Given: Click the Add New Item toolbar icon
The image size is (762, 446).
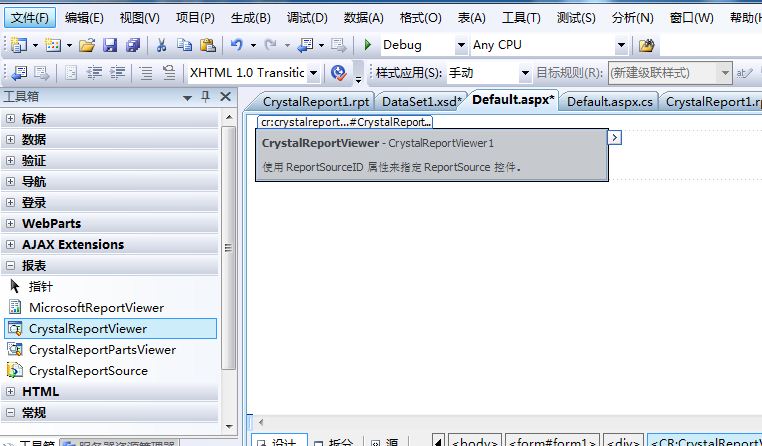Looking at the screenshot, I should [x=52, y=45].
